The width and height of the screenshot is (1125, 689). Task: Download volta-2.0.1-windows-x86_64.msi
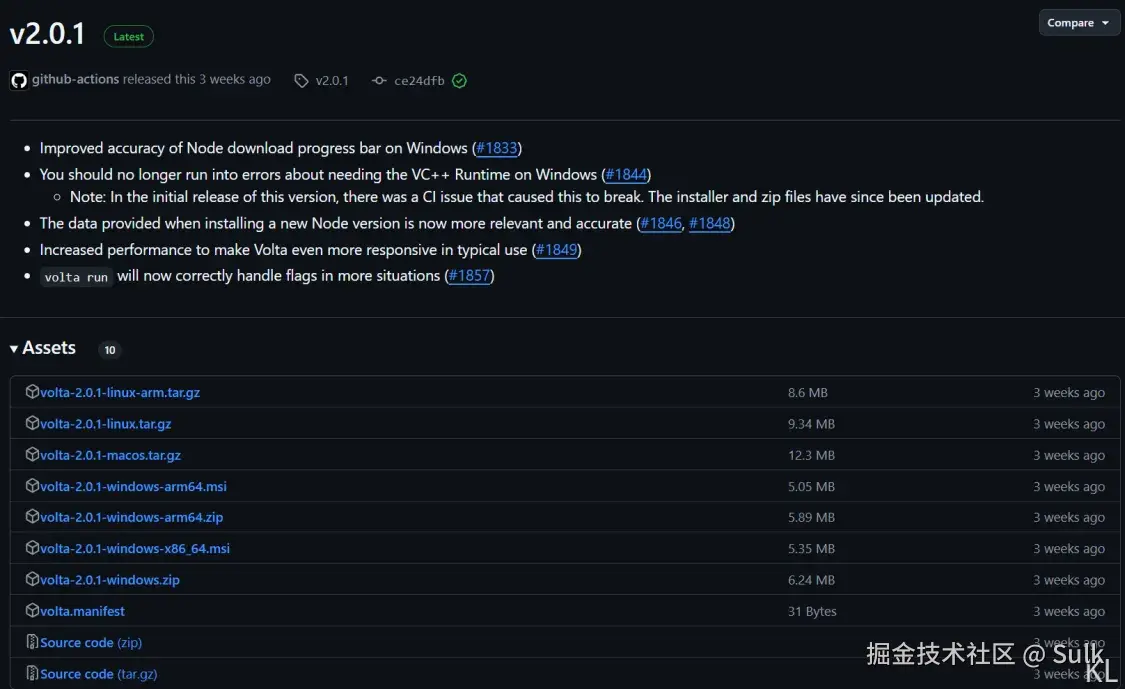tap(135, 549)
